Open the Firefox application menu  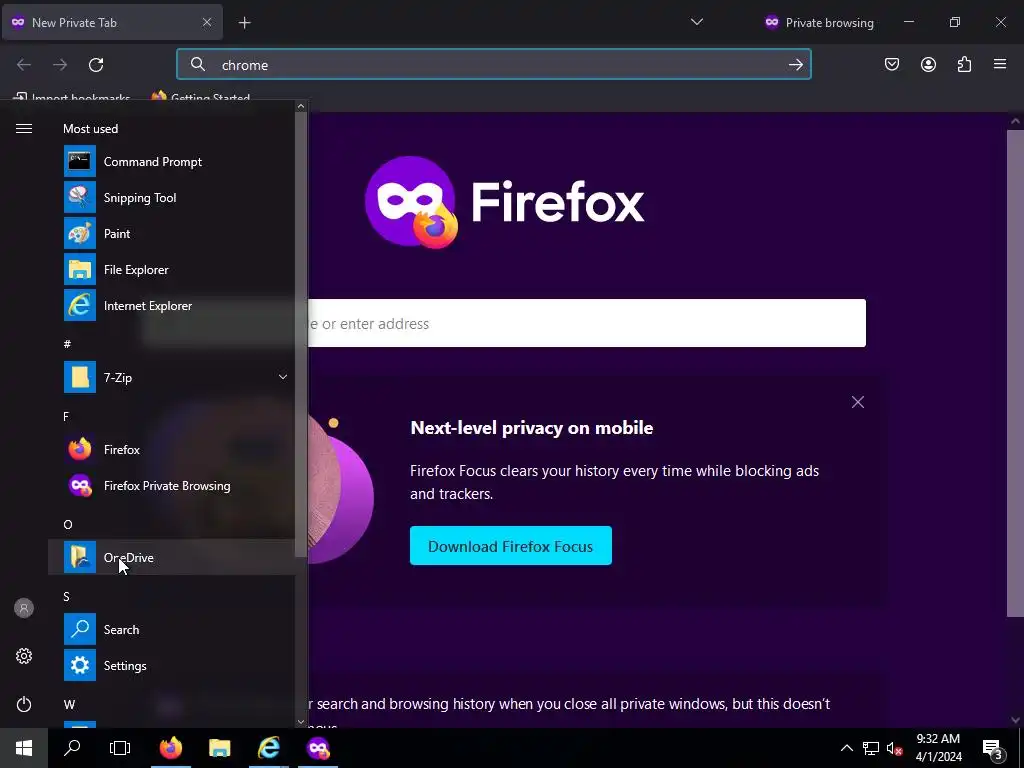pyautogui.click(x=1000, y=65)
